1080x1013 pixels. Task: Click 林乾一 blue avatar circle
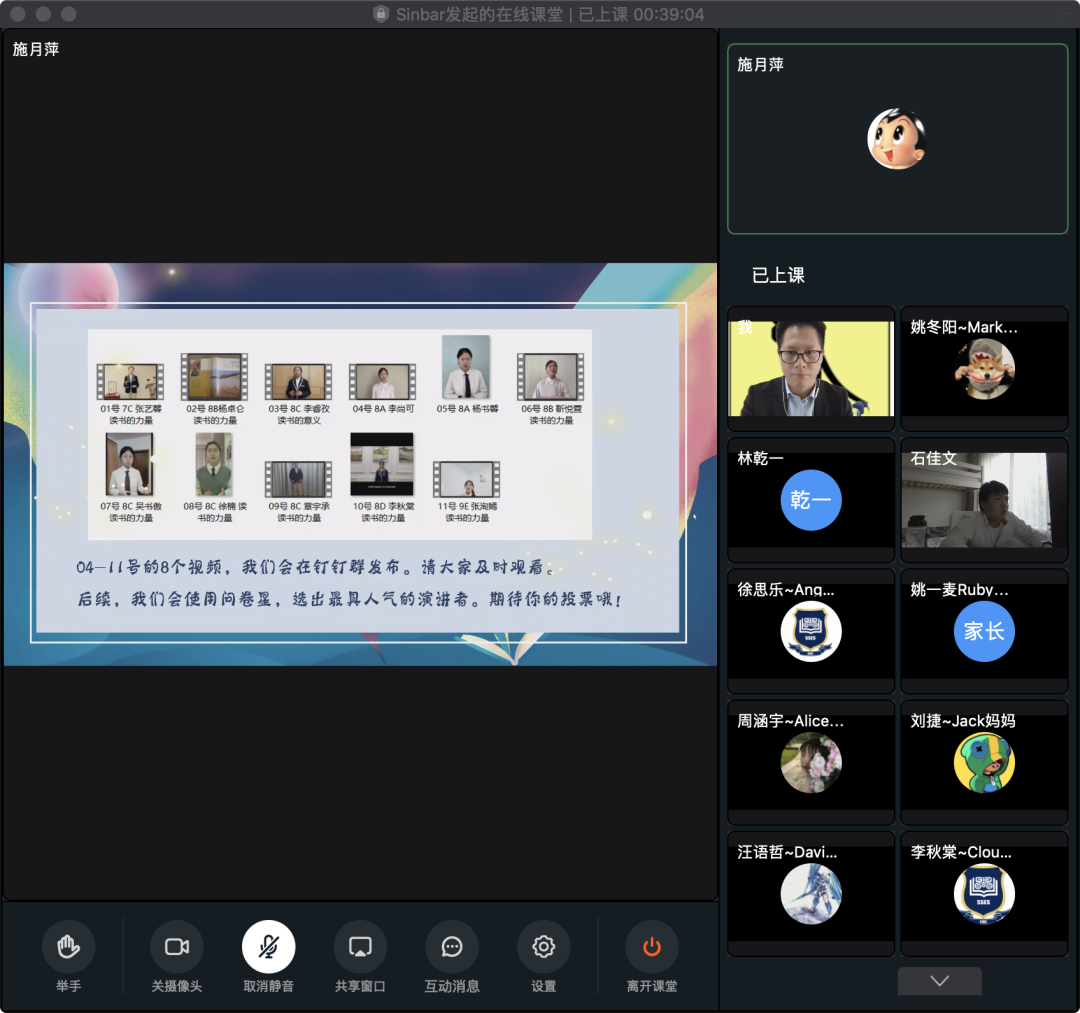[x=811, y=500]
